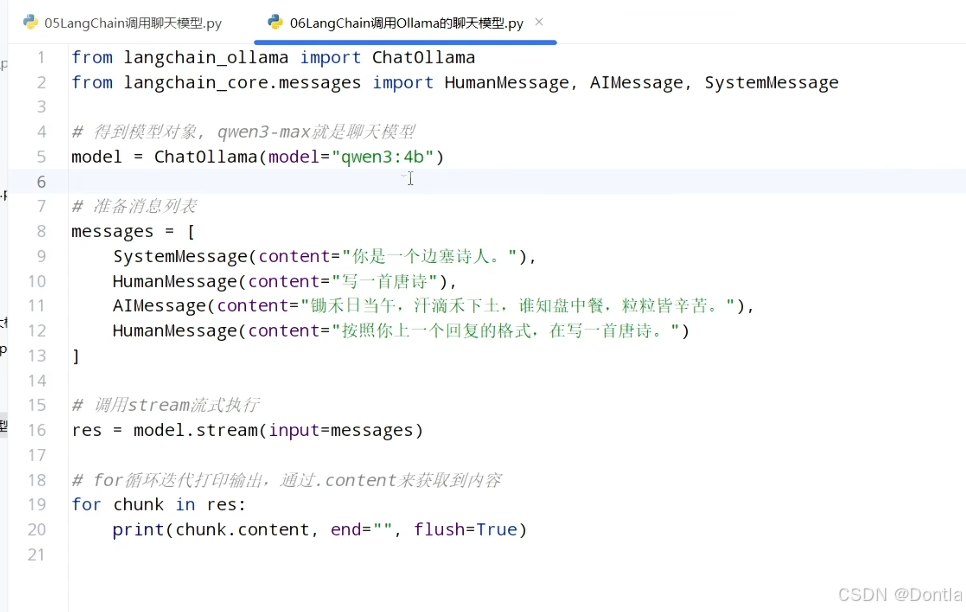Click the for-loop comment on line 18
The image size is (966, 612).
(x=286, y=479)
